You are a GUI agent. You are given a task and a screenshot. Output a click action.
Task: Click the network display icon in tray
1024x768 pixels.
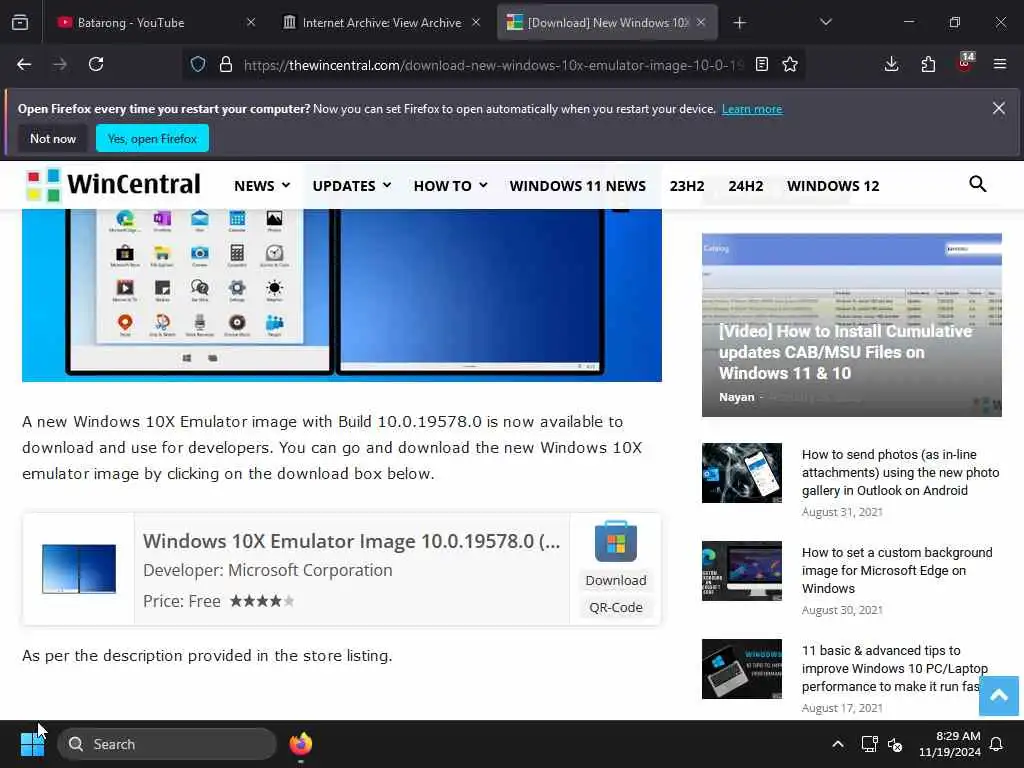[x=869, y=744]
